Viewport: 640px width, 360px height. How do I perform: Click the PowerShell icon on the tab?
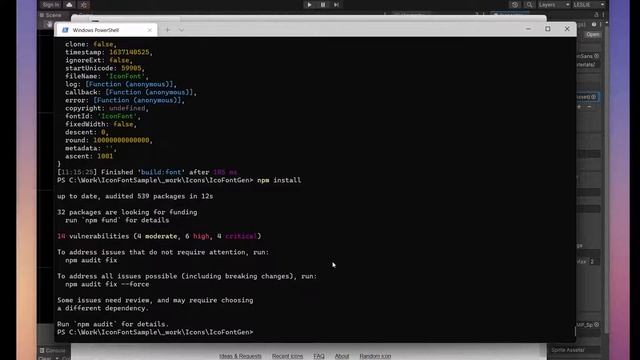(x=65, y=30)
